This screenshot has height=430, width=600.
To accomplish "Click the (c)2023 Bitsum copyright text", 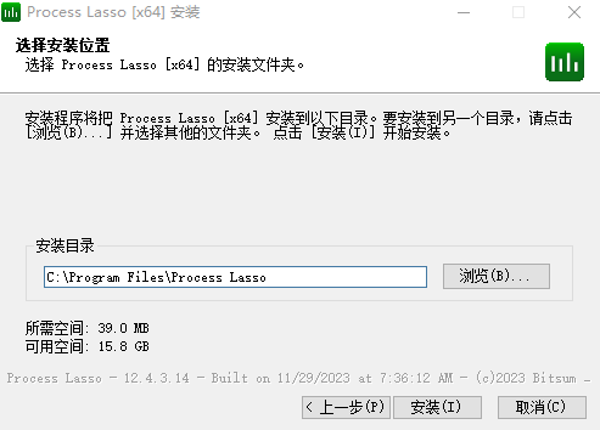I will click(526, 378).
